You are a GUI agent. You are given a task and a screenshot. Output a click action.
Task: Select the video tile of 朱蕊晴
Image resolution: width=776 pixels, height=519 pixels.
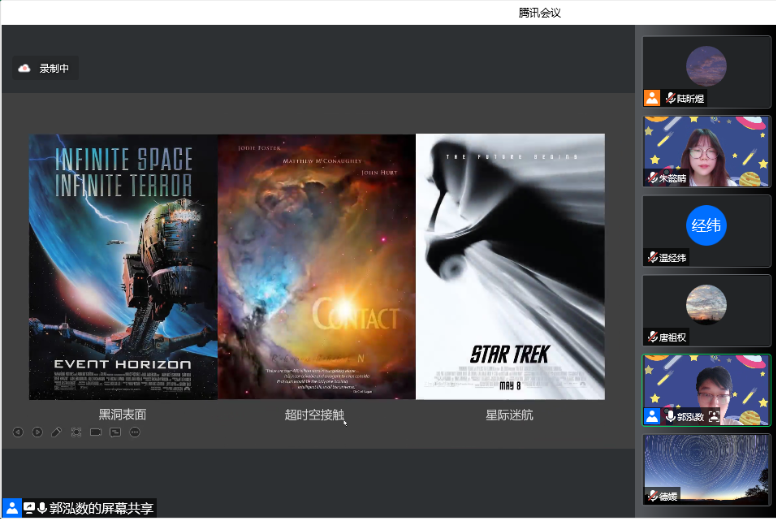(x=707, y=151)
